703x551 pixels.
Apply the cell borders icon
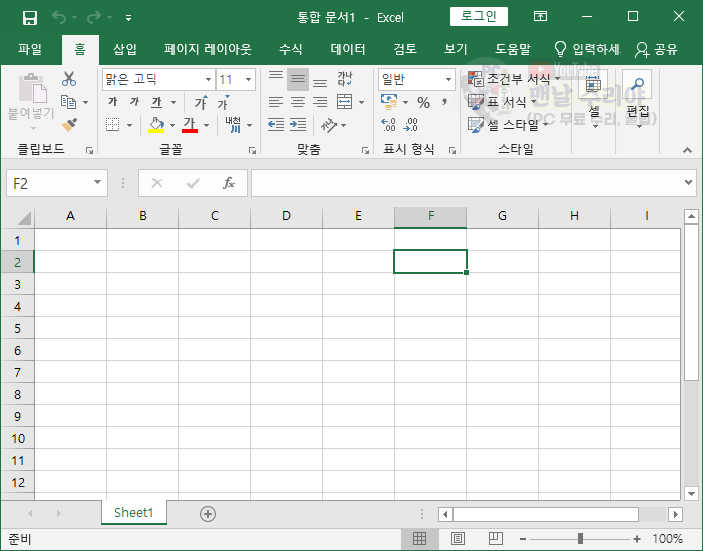click(112, 125)
